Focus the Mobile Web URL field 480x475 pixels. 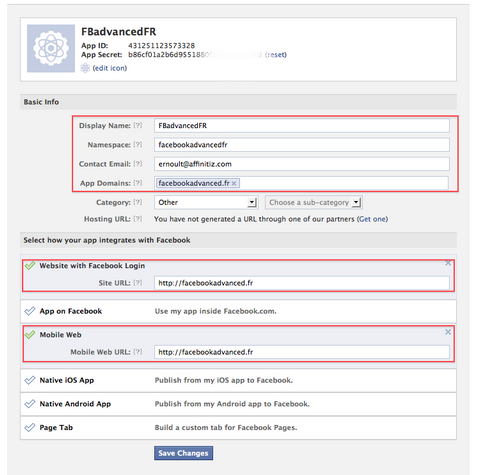(302, 352)
